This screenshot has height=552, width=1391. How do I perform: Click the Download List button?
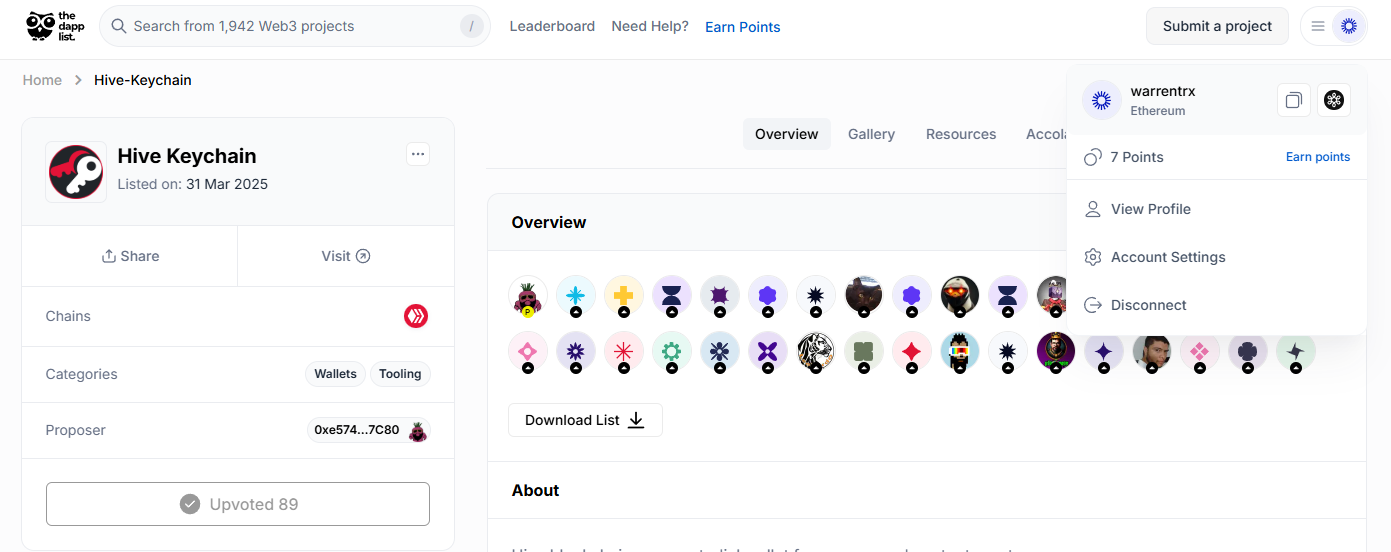point(585,420)
